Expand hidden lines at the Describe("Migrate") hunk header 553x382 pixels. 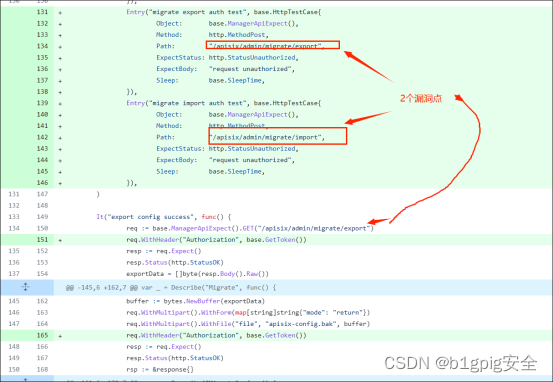25,287
